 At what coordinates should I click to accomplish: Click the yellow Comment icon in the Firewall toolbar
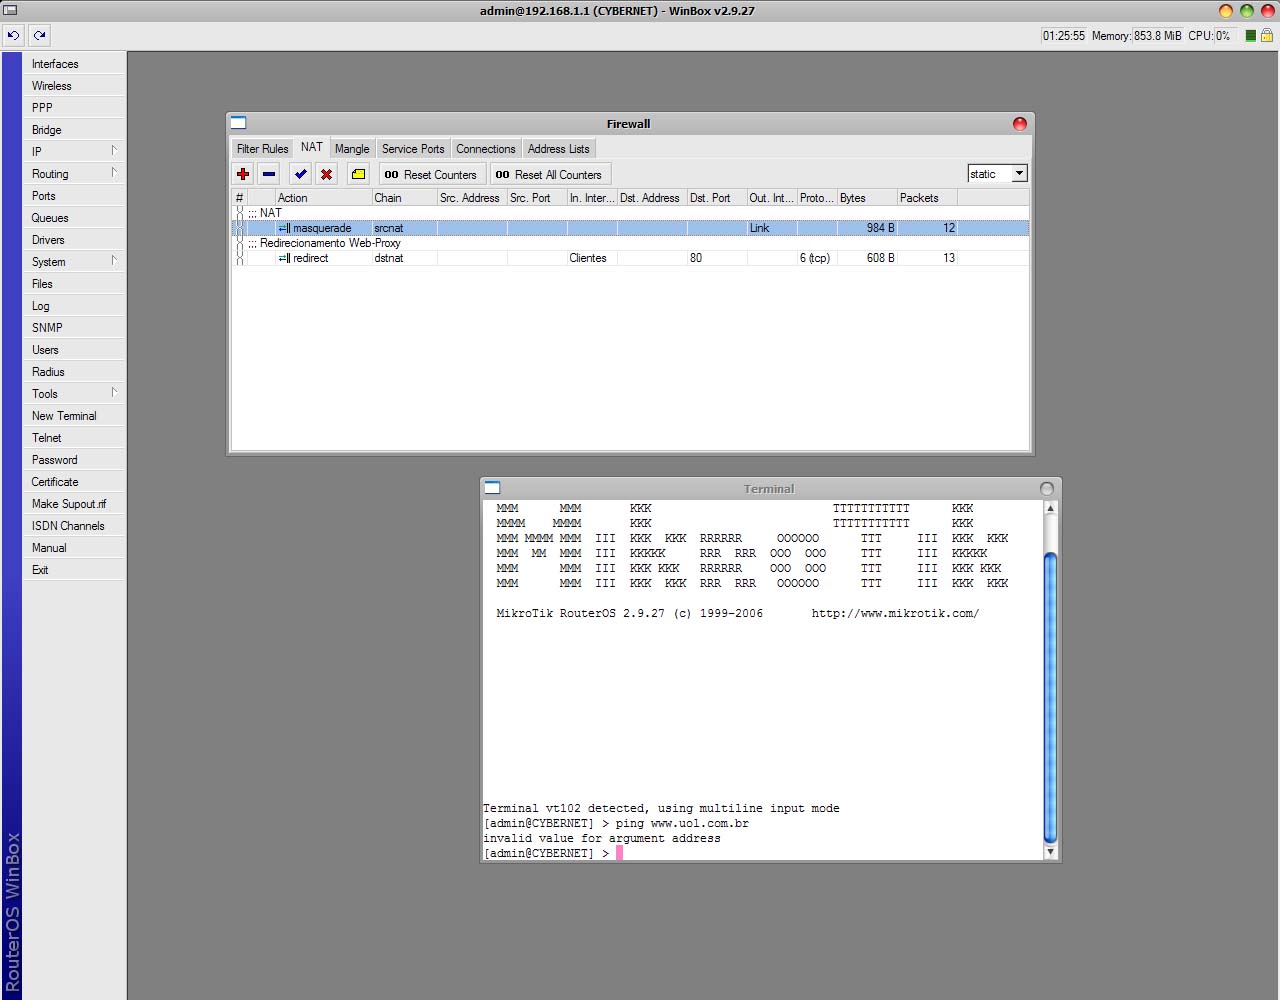tap(358, 174)
